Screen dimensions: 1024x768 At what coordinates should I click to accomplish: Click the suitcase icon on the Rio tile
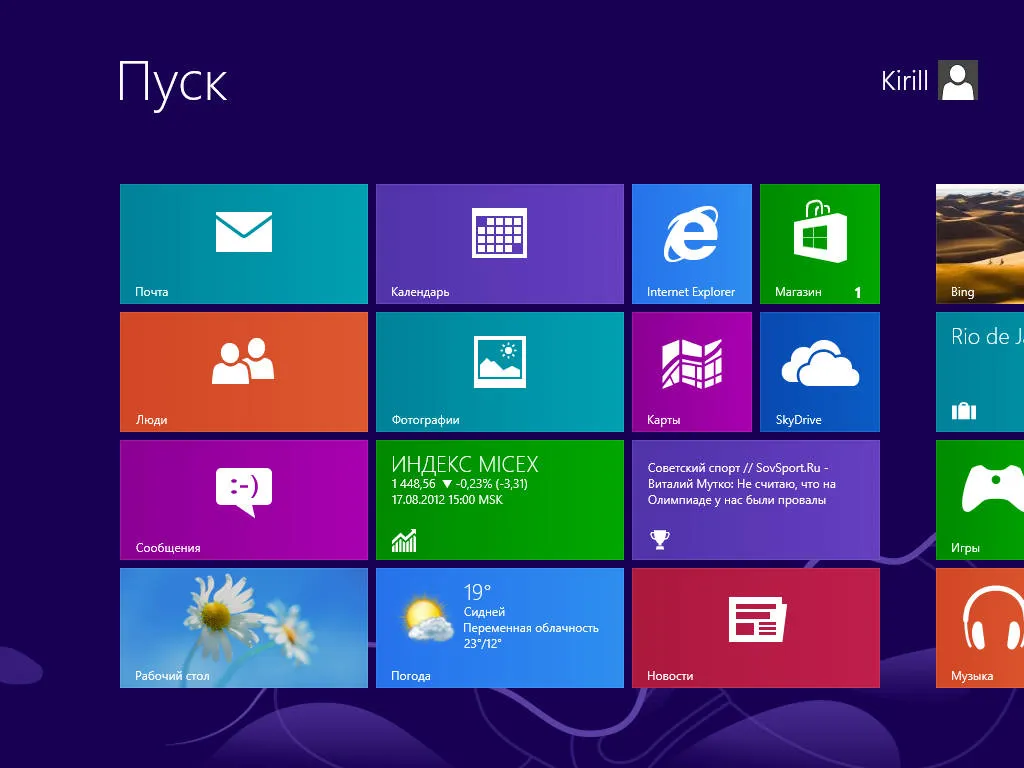964,411
